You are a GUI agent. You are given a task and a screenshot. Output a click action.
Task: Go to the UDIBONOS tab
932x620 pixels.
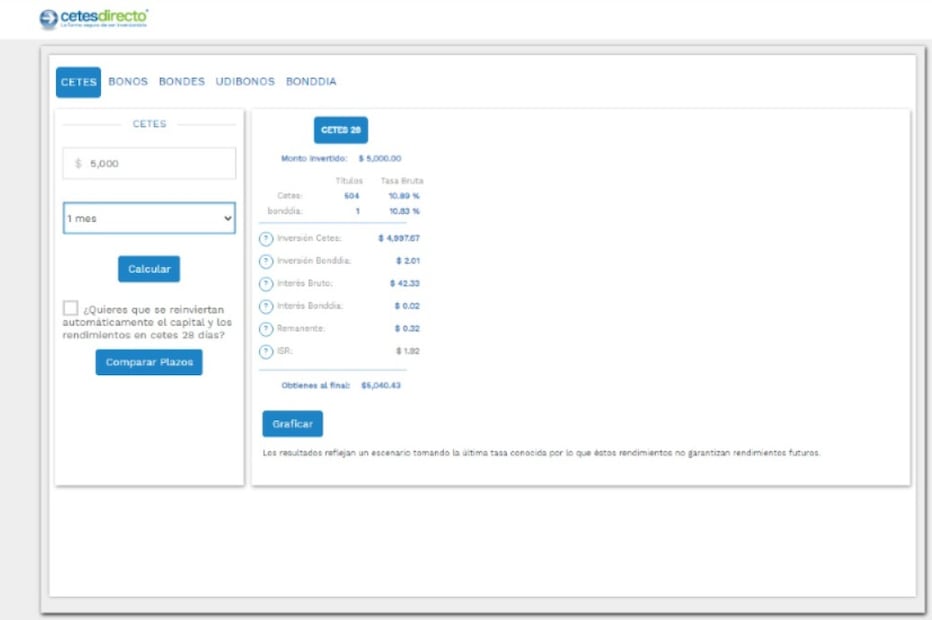pyautogui.click(x=245, y=81)
